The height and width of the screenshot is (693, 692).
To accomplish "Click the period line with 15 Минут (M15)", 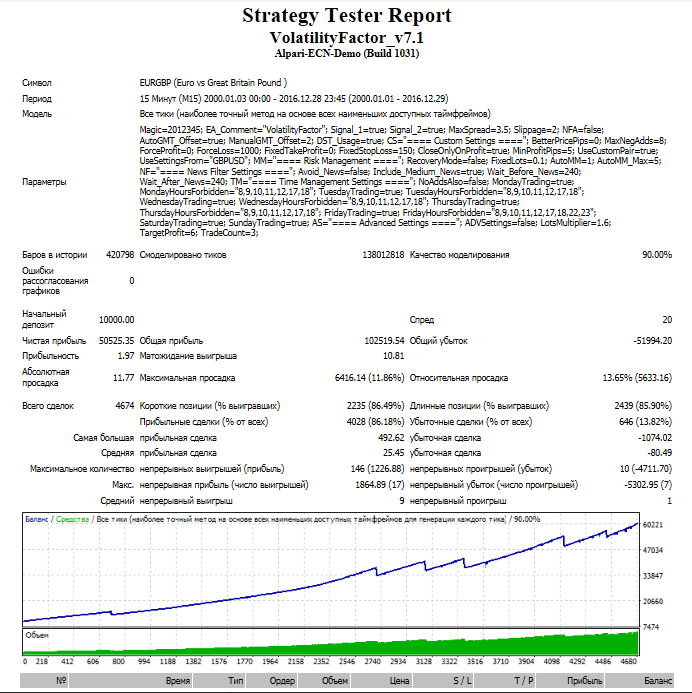I will point(294,99).
